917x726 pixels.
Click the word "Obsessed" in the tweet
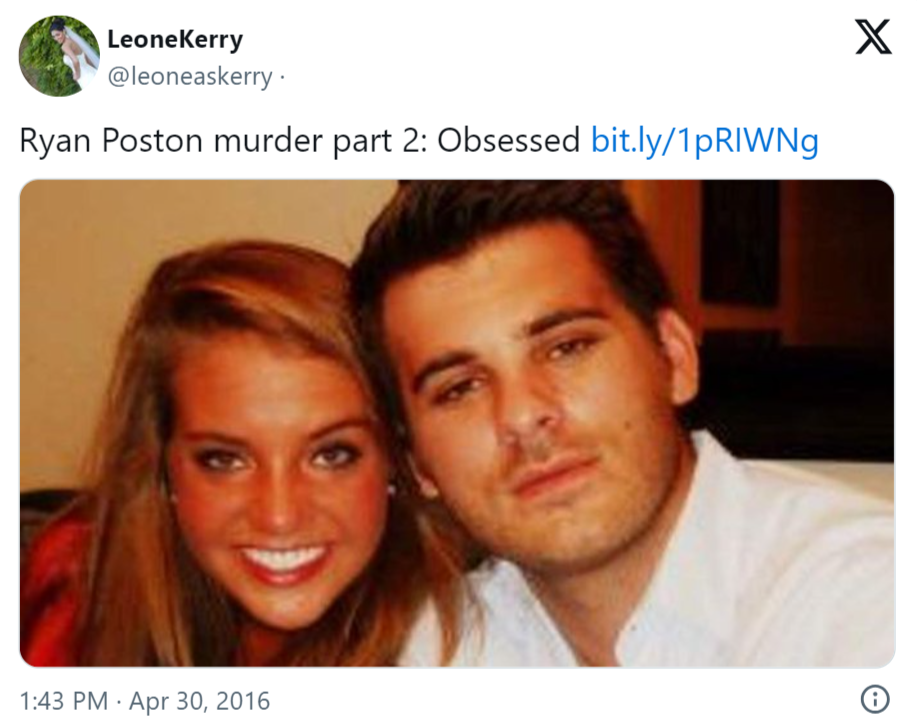pyautogui.click(x=508, y=141)
